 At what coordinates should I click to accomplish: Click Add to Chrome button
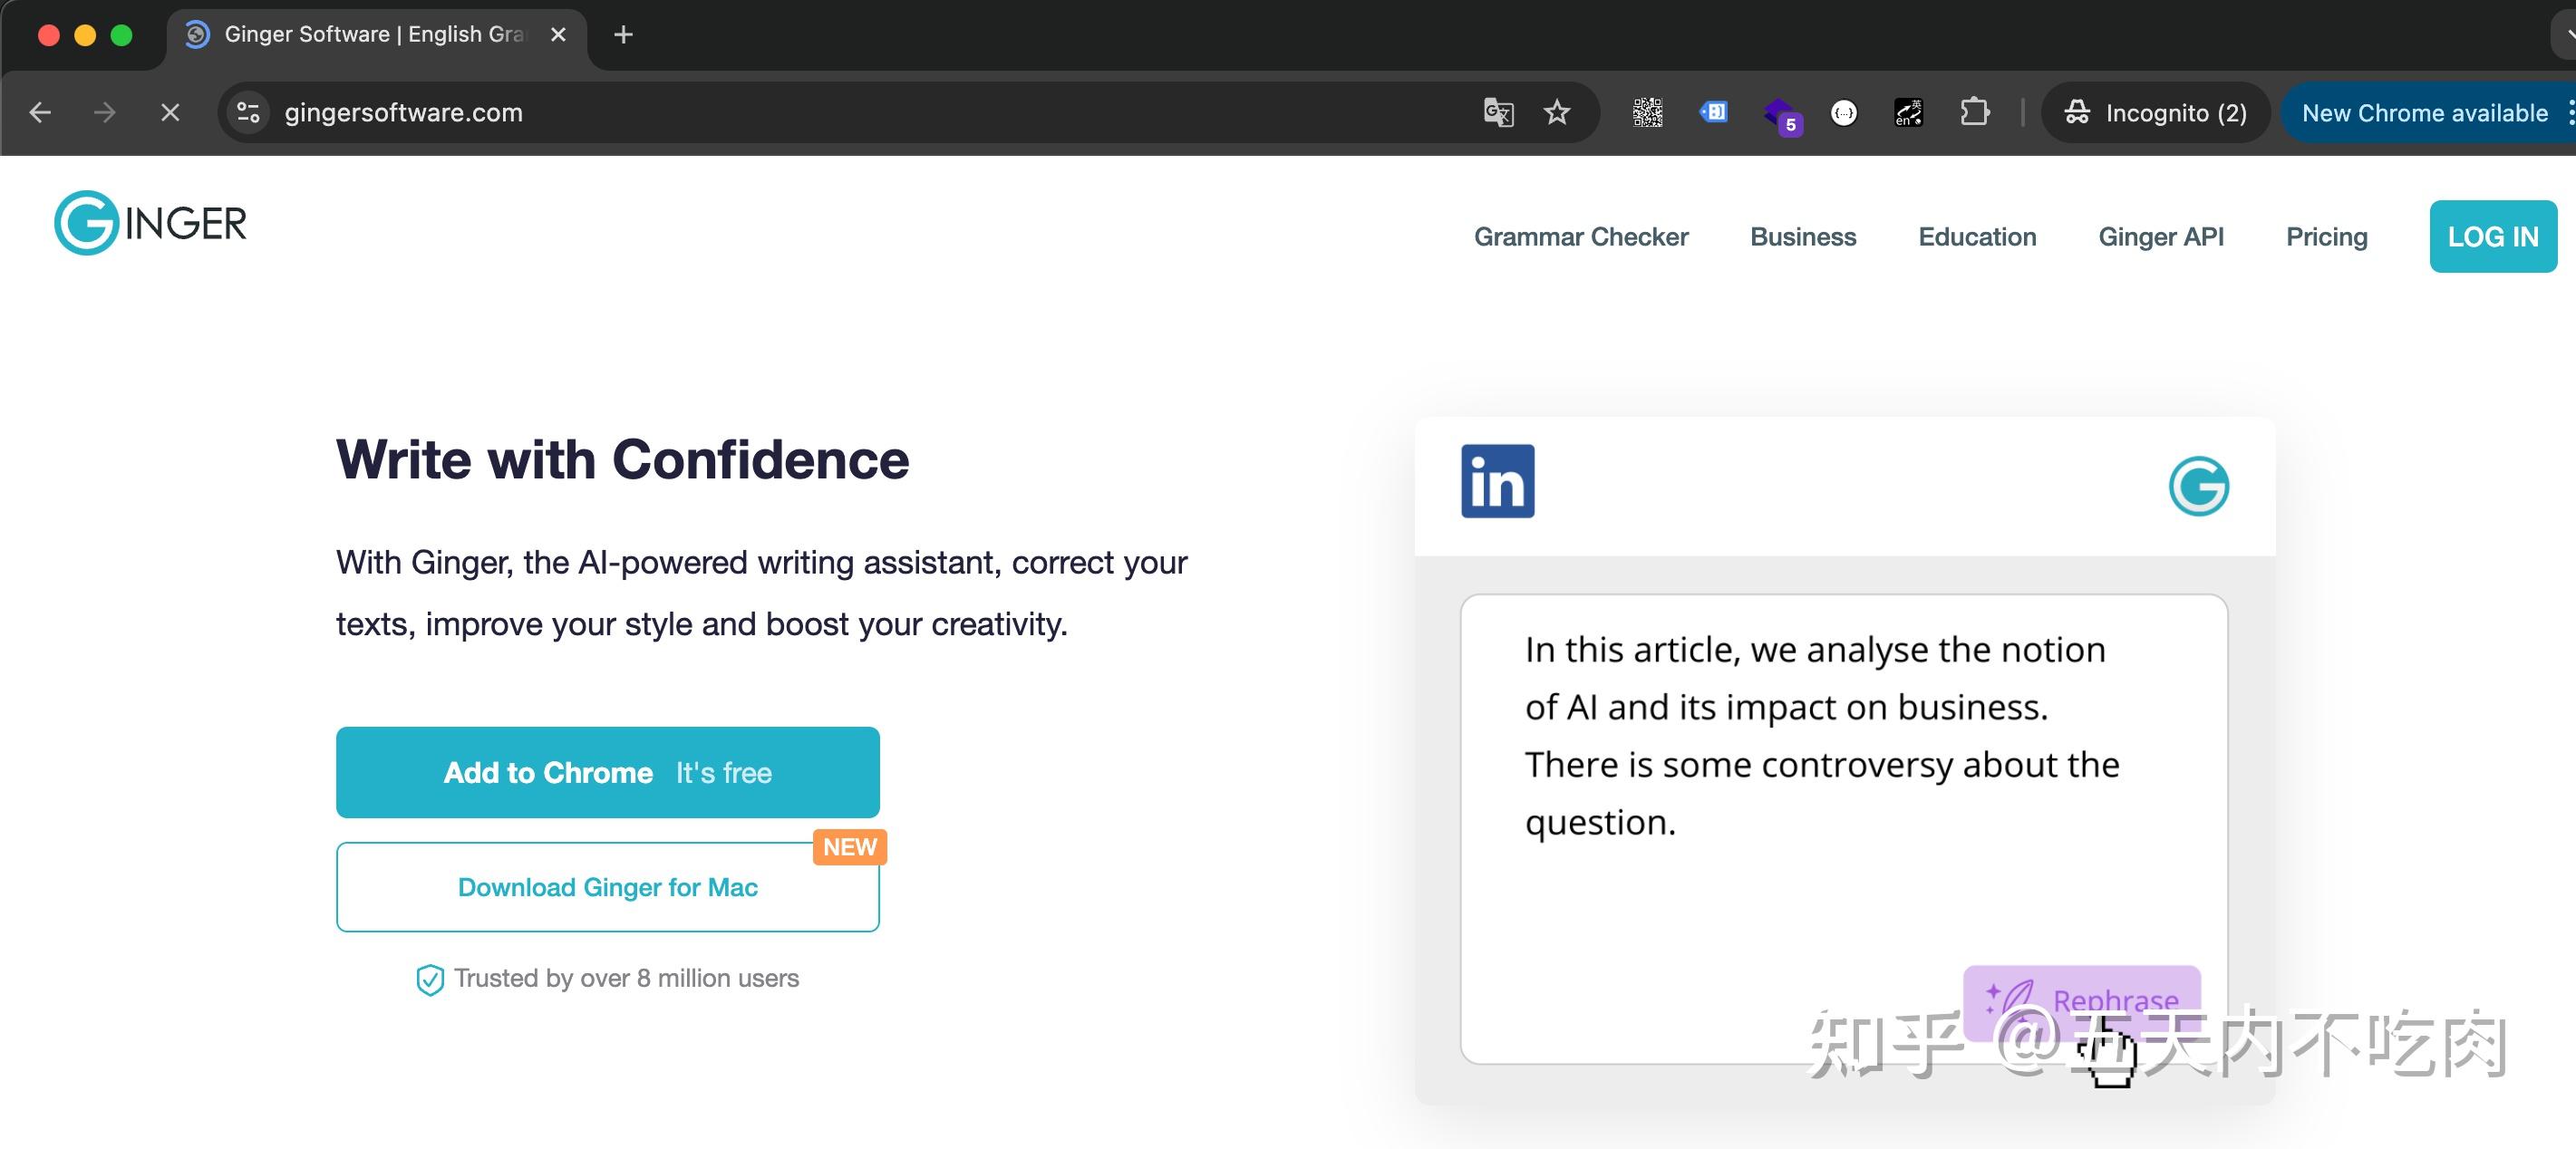(x=607, y=772)
